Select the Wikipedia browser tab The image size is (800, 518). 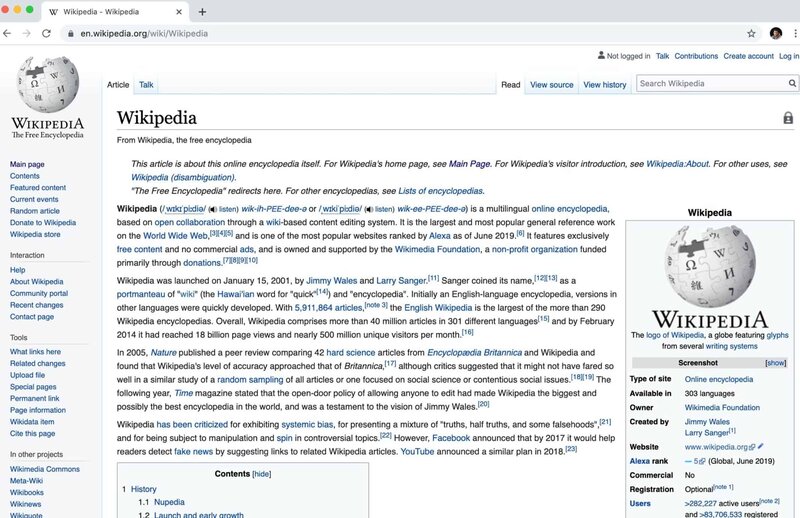click(x=115, y=12)
